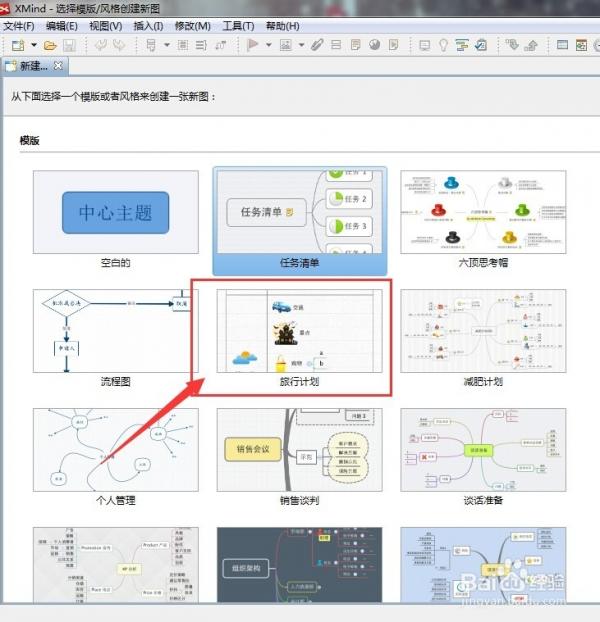
Task: Click the drill up arrow icon
Action: (x=531, y=45)
